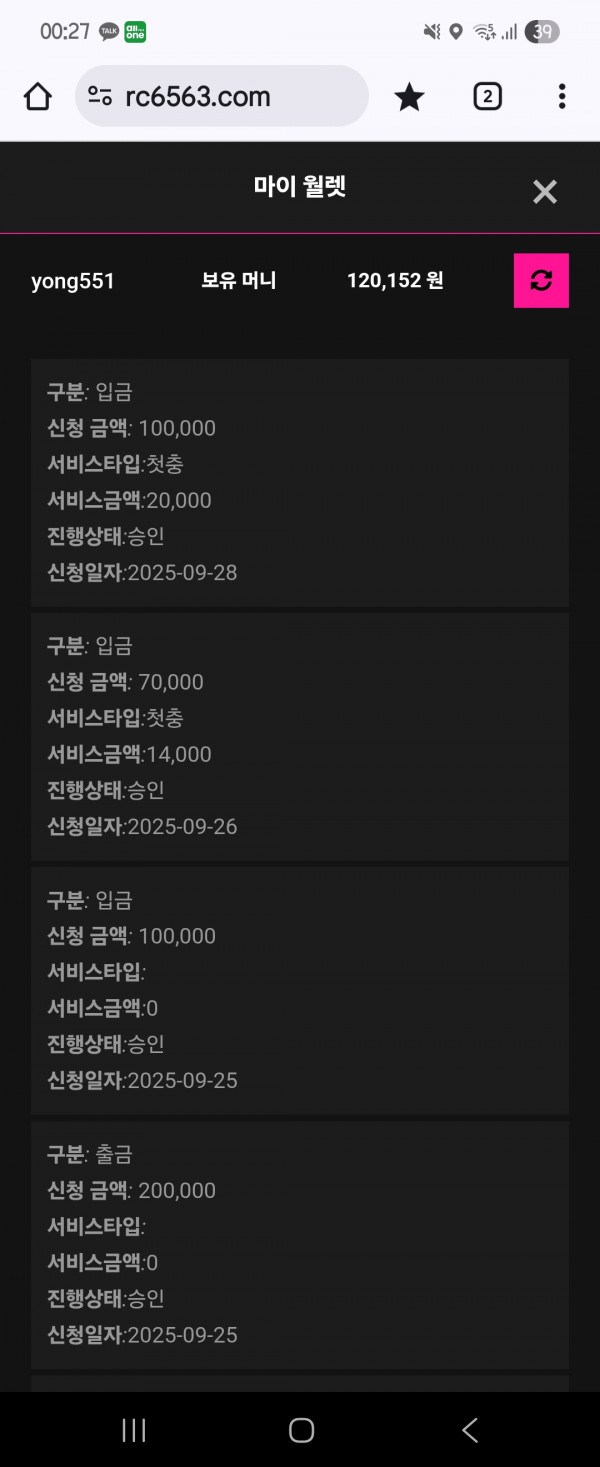Tap the 마이 월렛 header title
Viewport: 600px width, 1467px height.
click(x=300, y=187)
